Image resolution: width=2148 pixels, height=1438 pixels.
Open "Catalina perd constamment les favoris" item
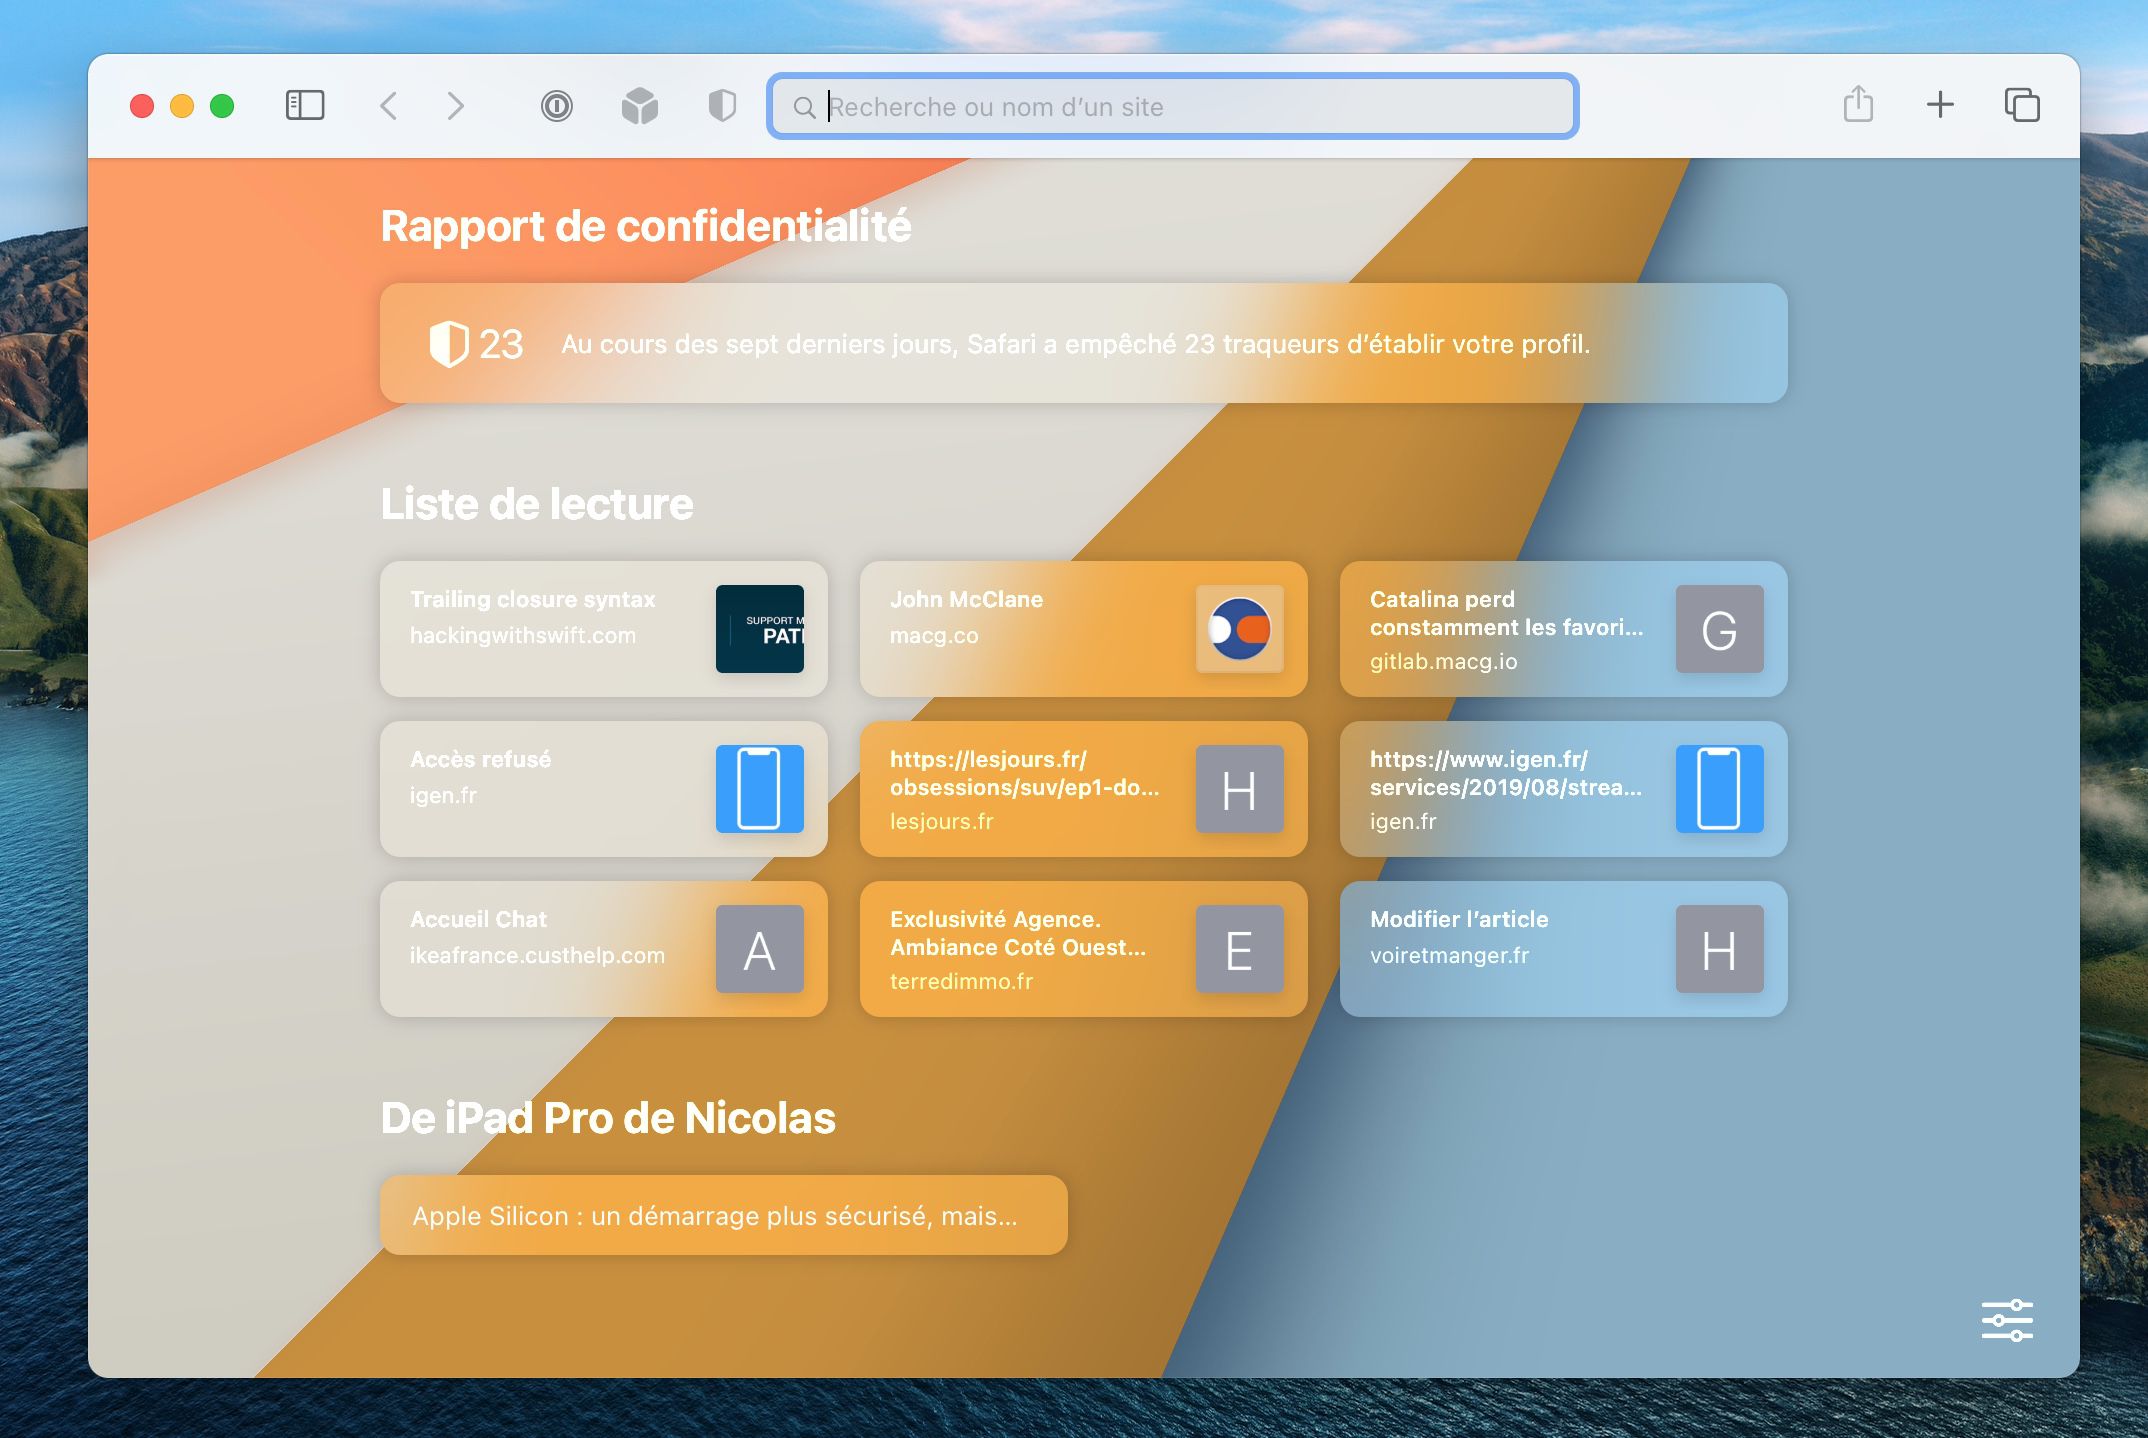click(1562, 630)
